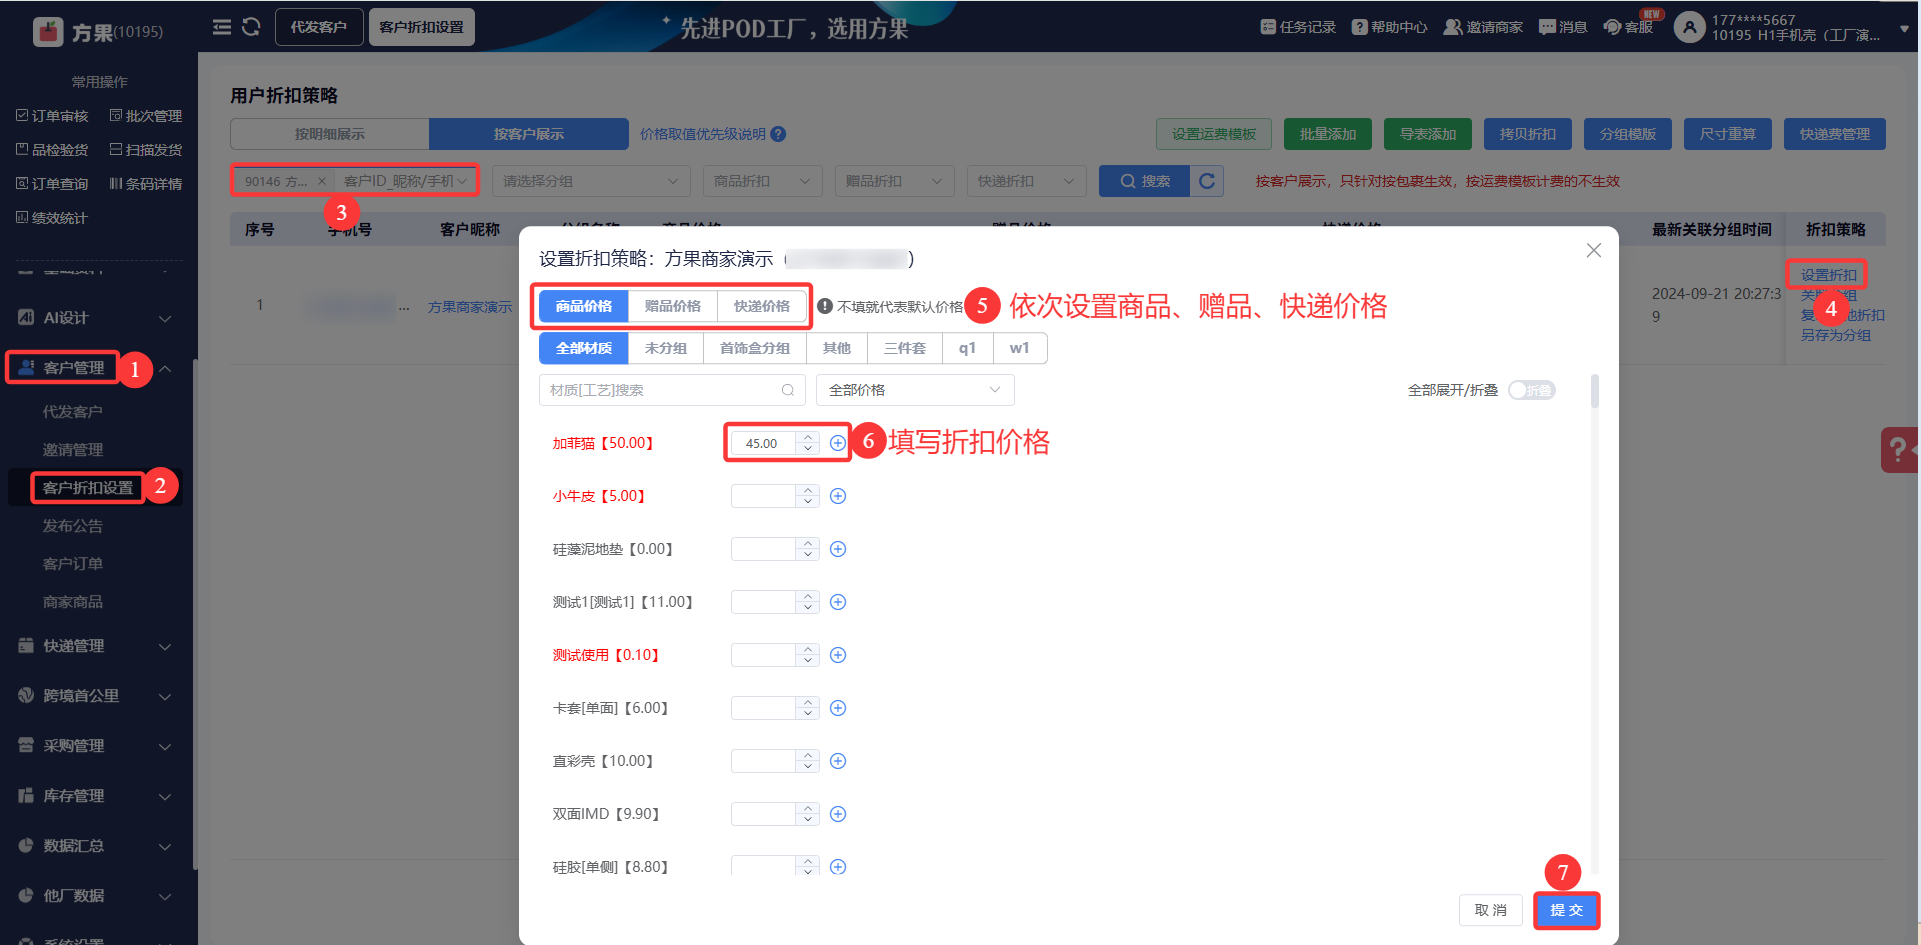Switch to the 按明细展示 view tab
Viewport: 1921px width, 945px height.
pos(330,134)
